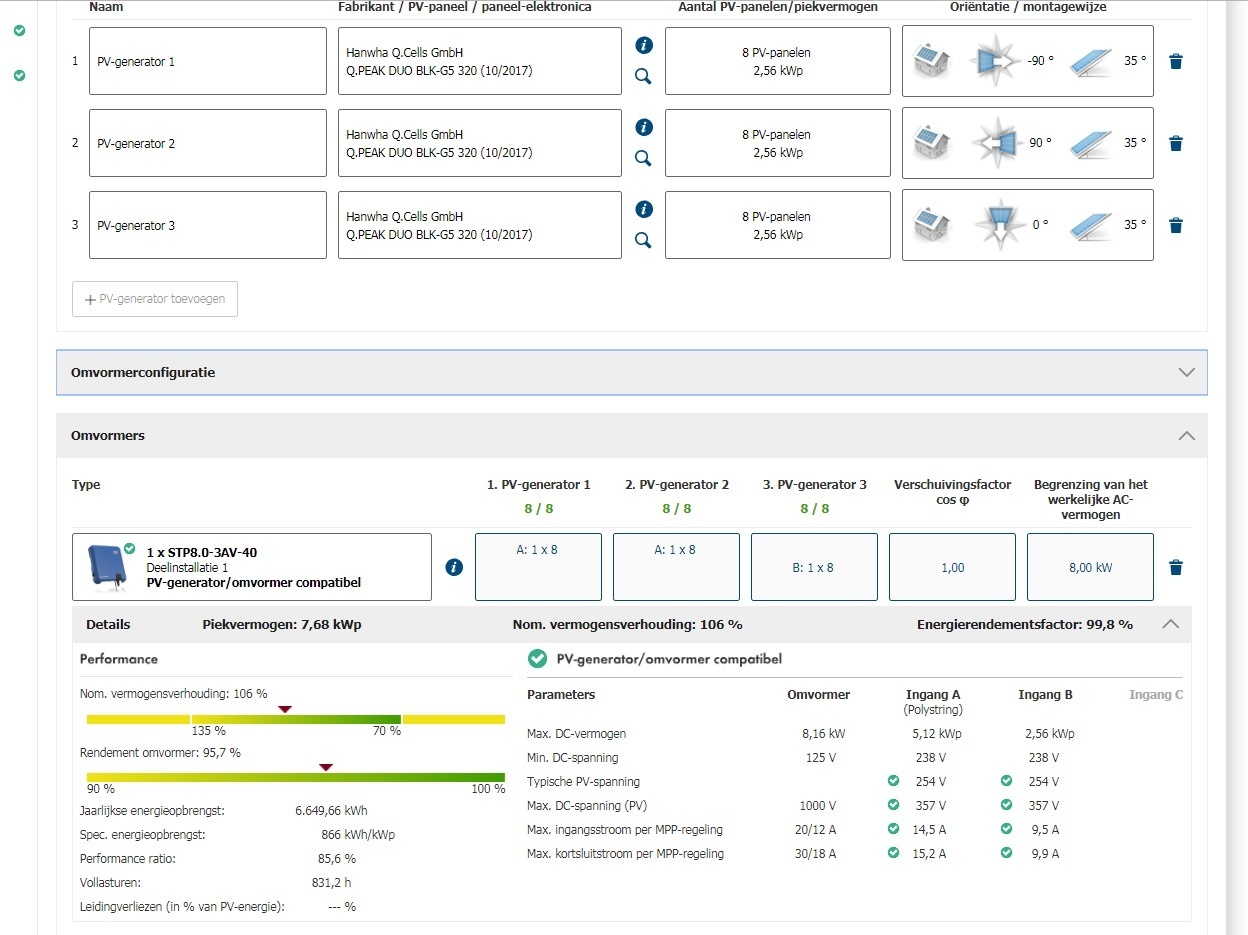This screenshot has width=1248, height=935.
Task: Open info for PV-generator 2 panel
Action: point(644,127)
